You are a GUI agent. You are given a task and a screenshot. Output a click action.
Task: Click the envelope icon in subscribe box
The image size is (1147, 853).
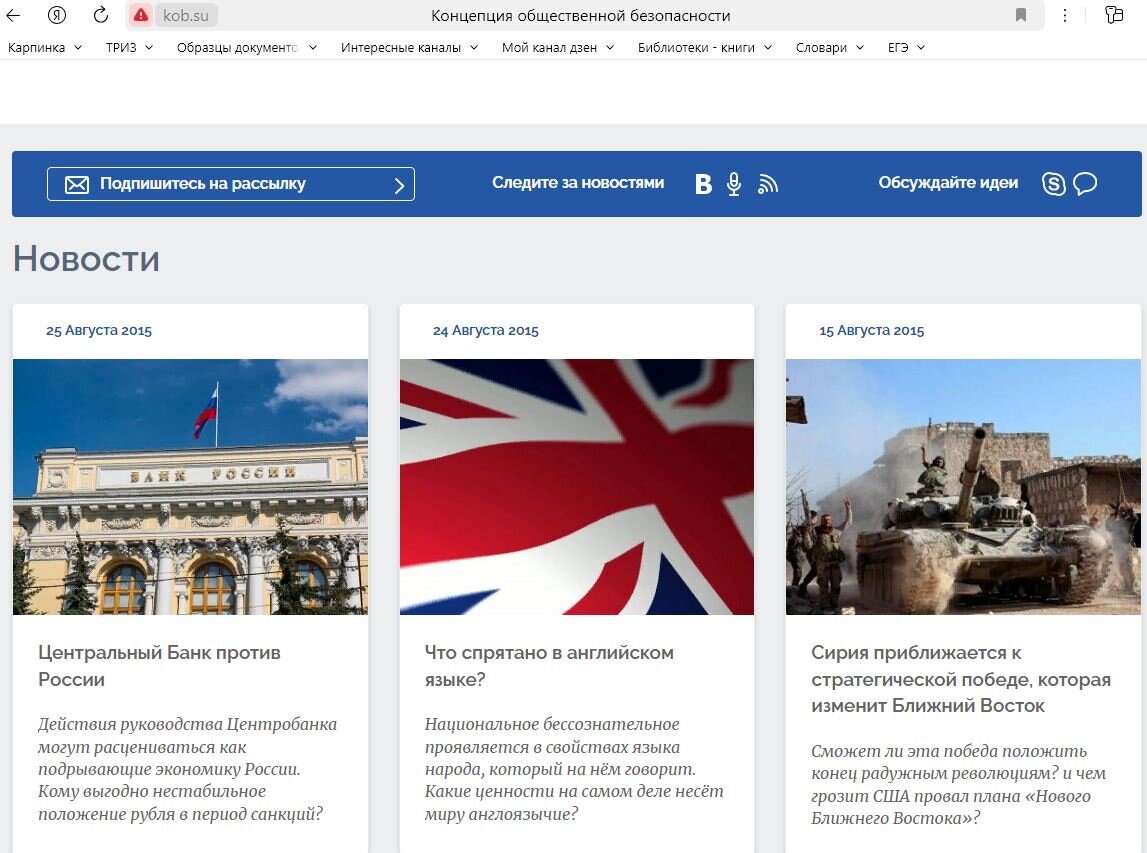[x=77, y=184]
